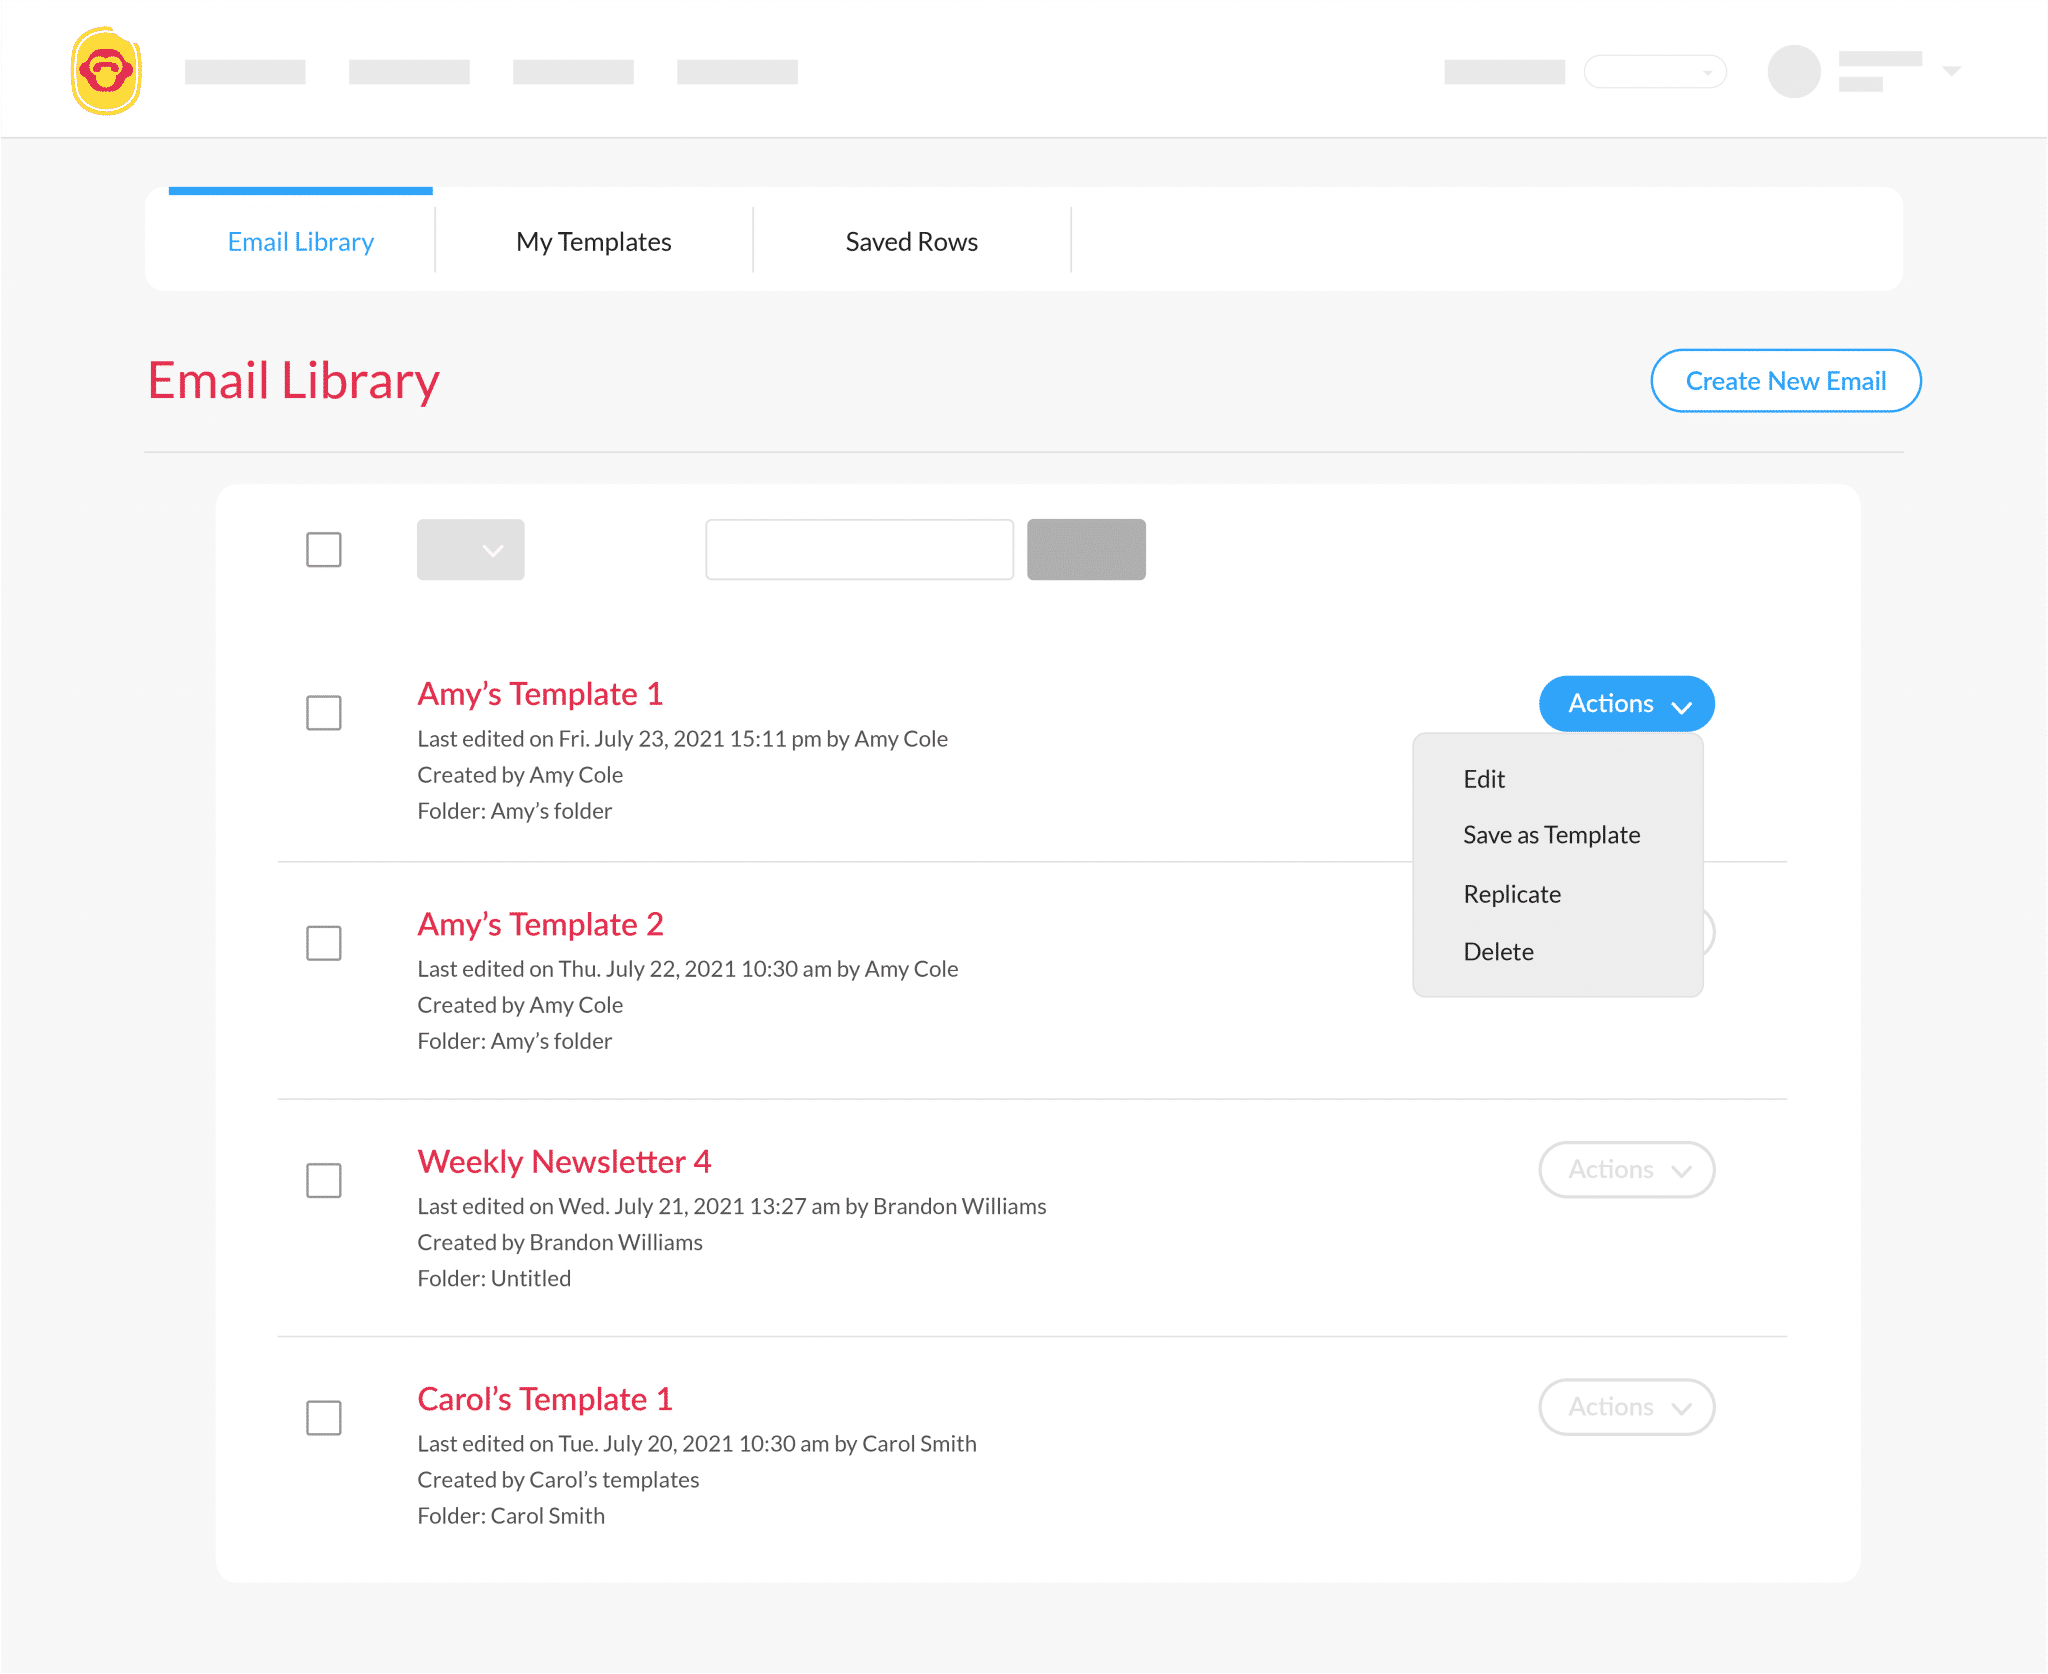Image resolution: width=2048 pixels, height=1674 pixels.
Task: Click 'Folder: Carol Smith' text
Action: click(511, 1516)
